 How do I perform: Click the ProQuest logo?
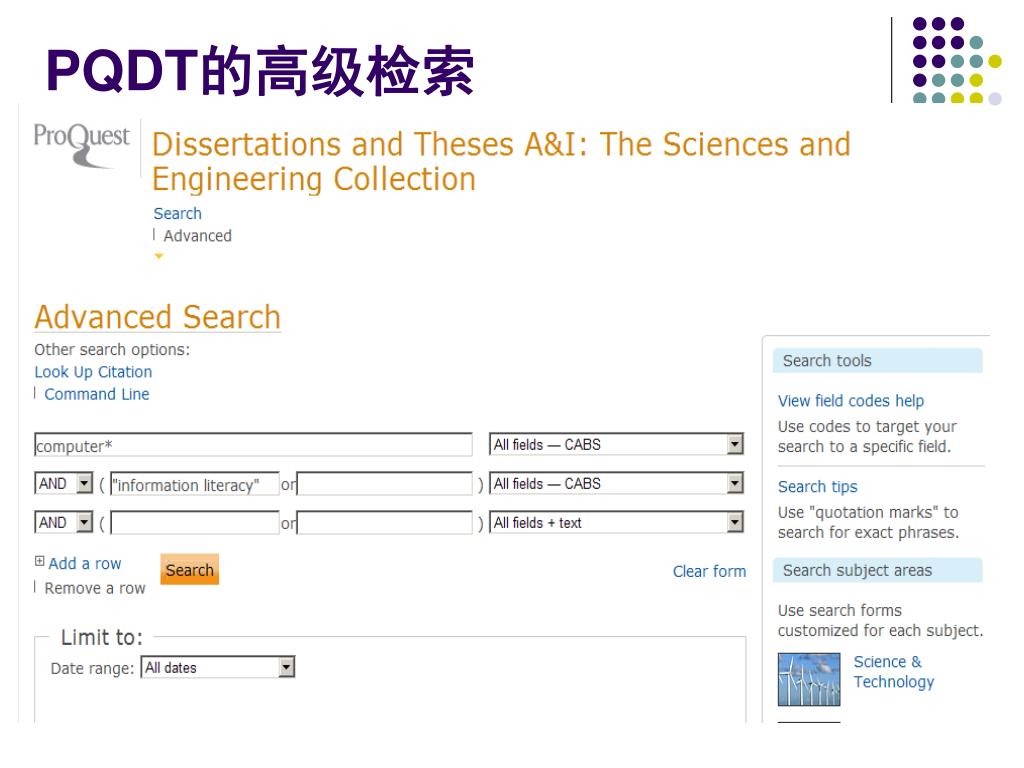[81, 145]
